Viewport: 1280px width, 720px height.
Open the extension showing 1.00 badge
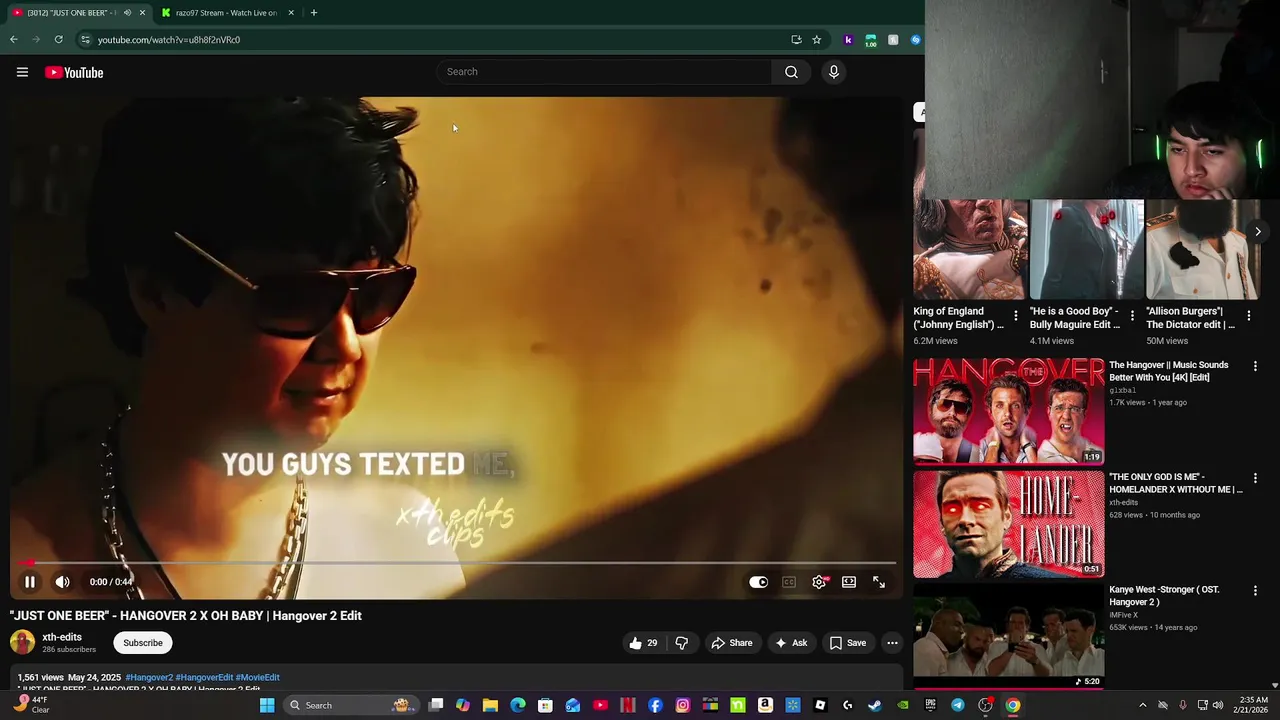point(871,40)
